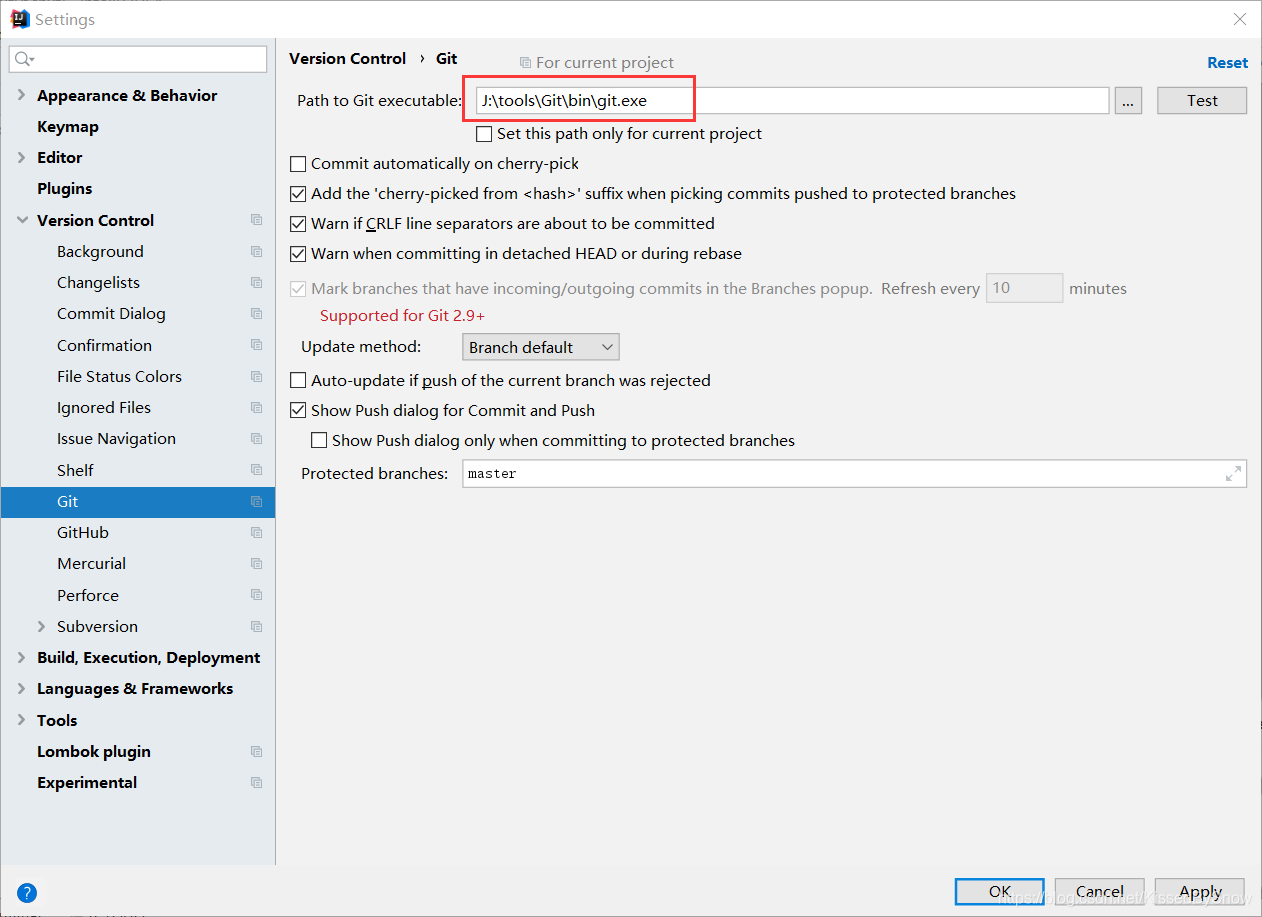The height and width of the screenshot is (917, 1262).
Task: Select the Mercurial settings item
Action: (92, 563)
